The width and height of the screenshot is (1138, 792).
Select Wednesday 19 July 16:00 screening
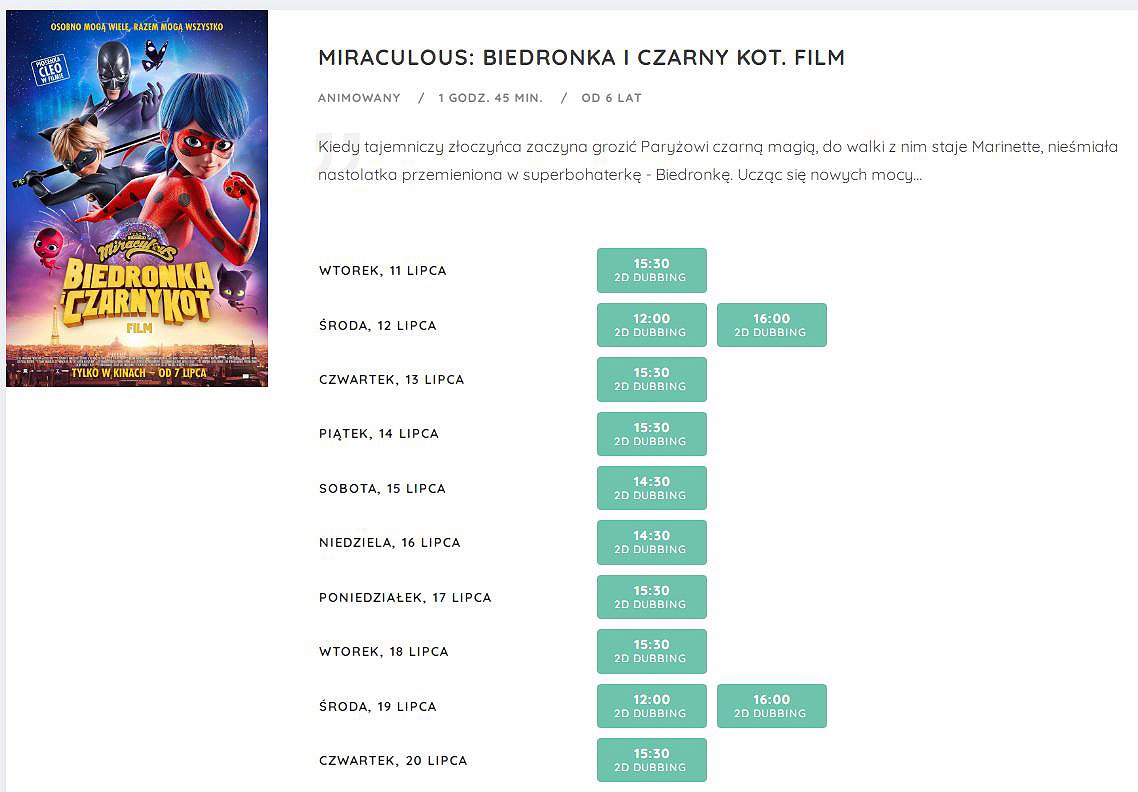(x=771, y=706)
